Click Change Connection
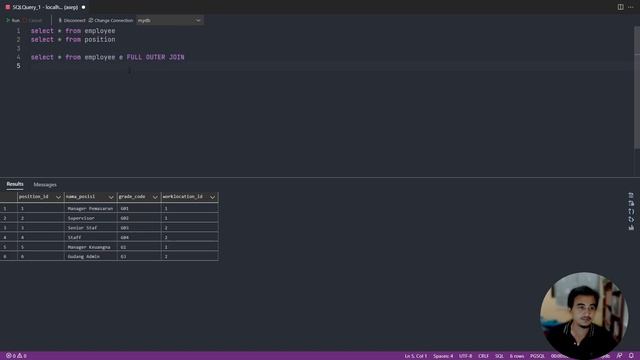 [x=111, y=20]
